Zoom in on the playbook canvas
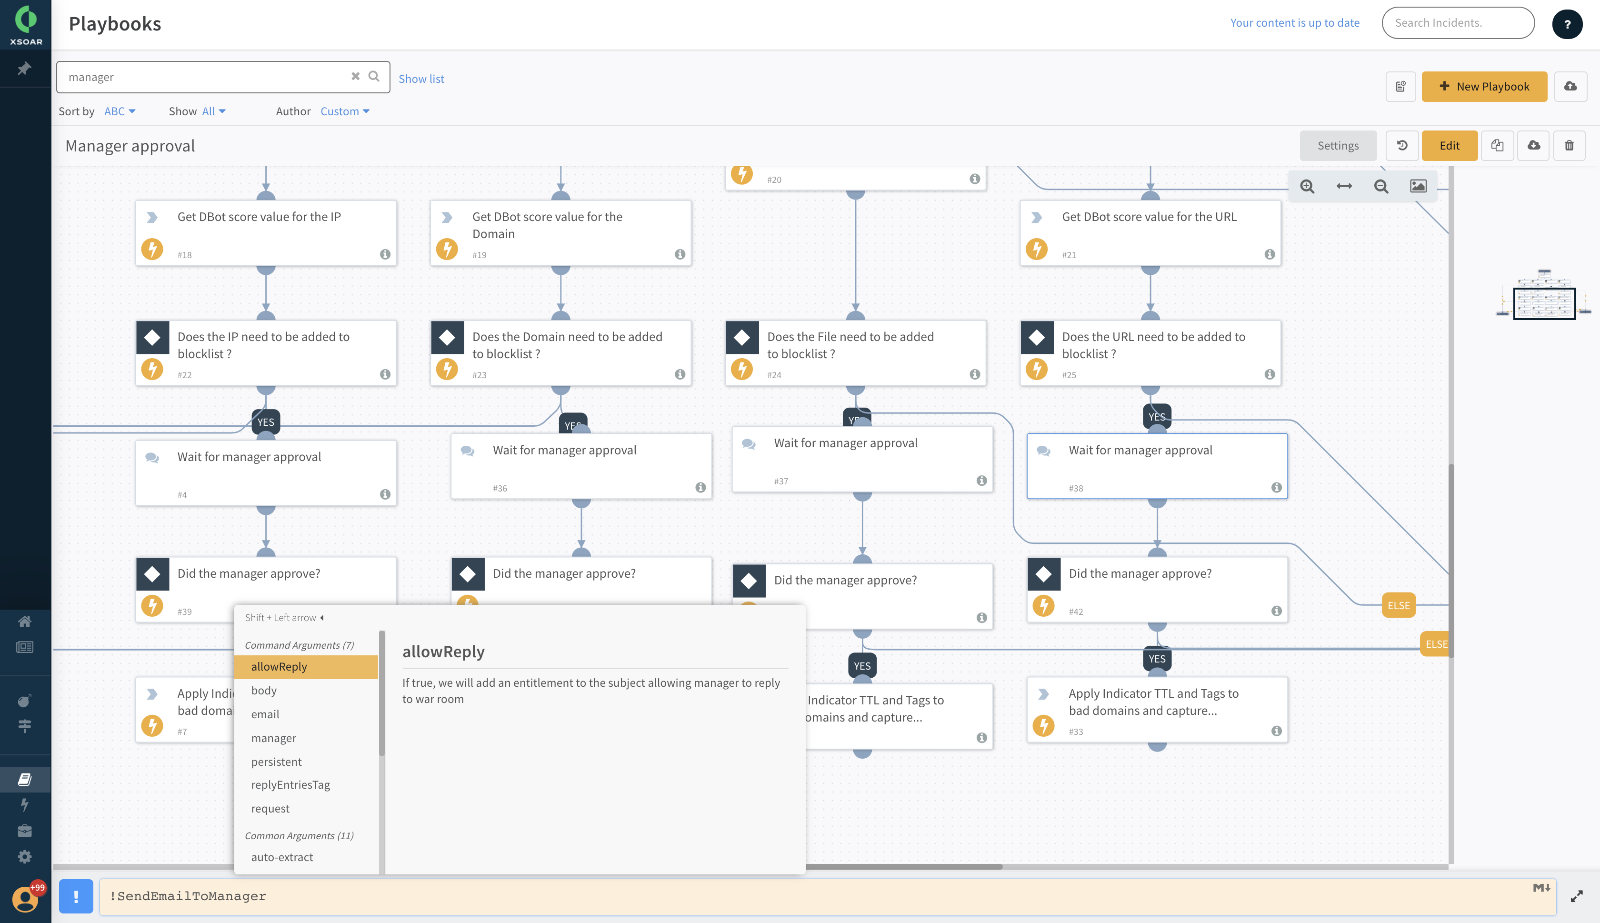Screen dimensions: 1600x923 (1307, 186)
